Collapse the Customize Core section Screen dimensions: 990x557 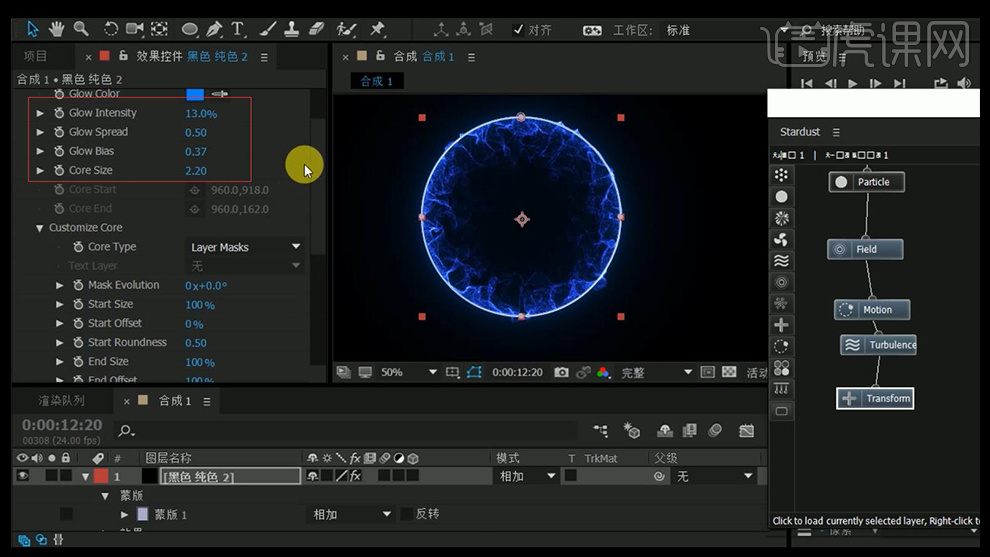tap(40, 228)
